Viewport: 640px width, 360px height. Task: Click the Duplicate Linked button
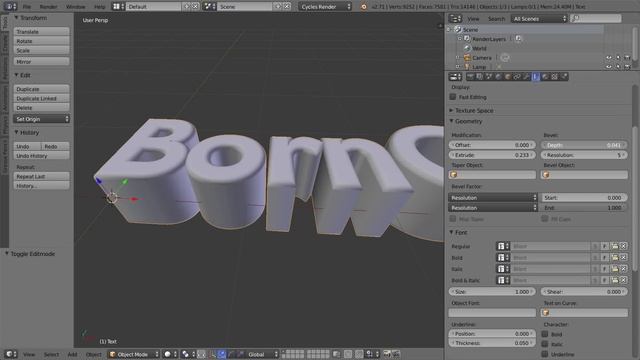click(x=41, y=98)
